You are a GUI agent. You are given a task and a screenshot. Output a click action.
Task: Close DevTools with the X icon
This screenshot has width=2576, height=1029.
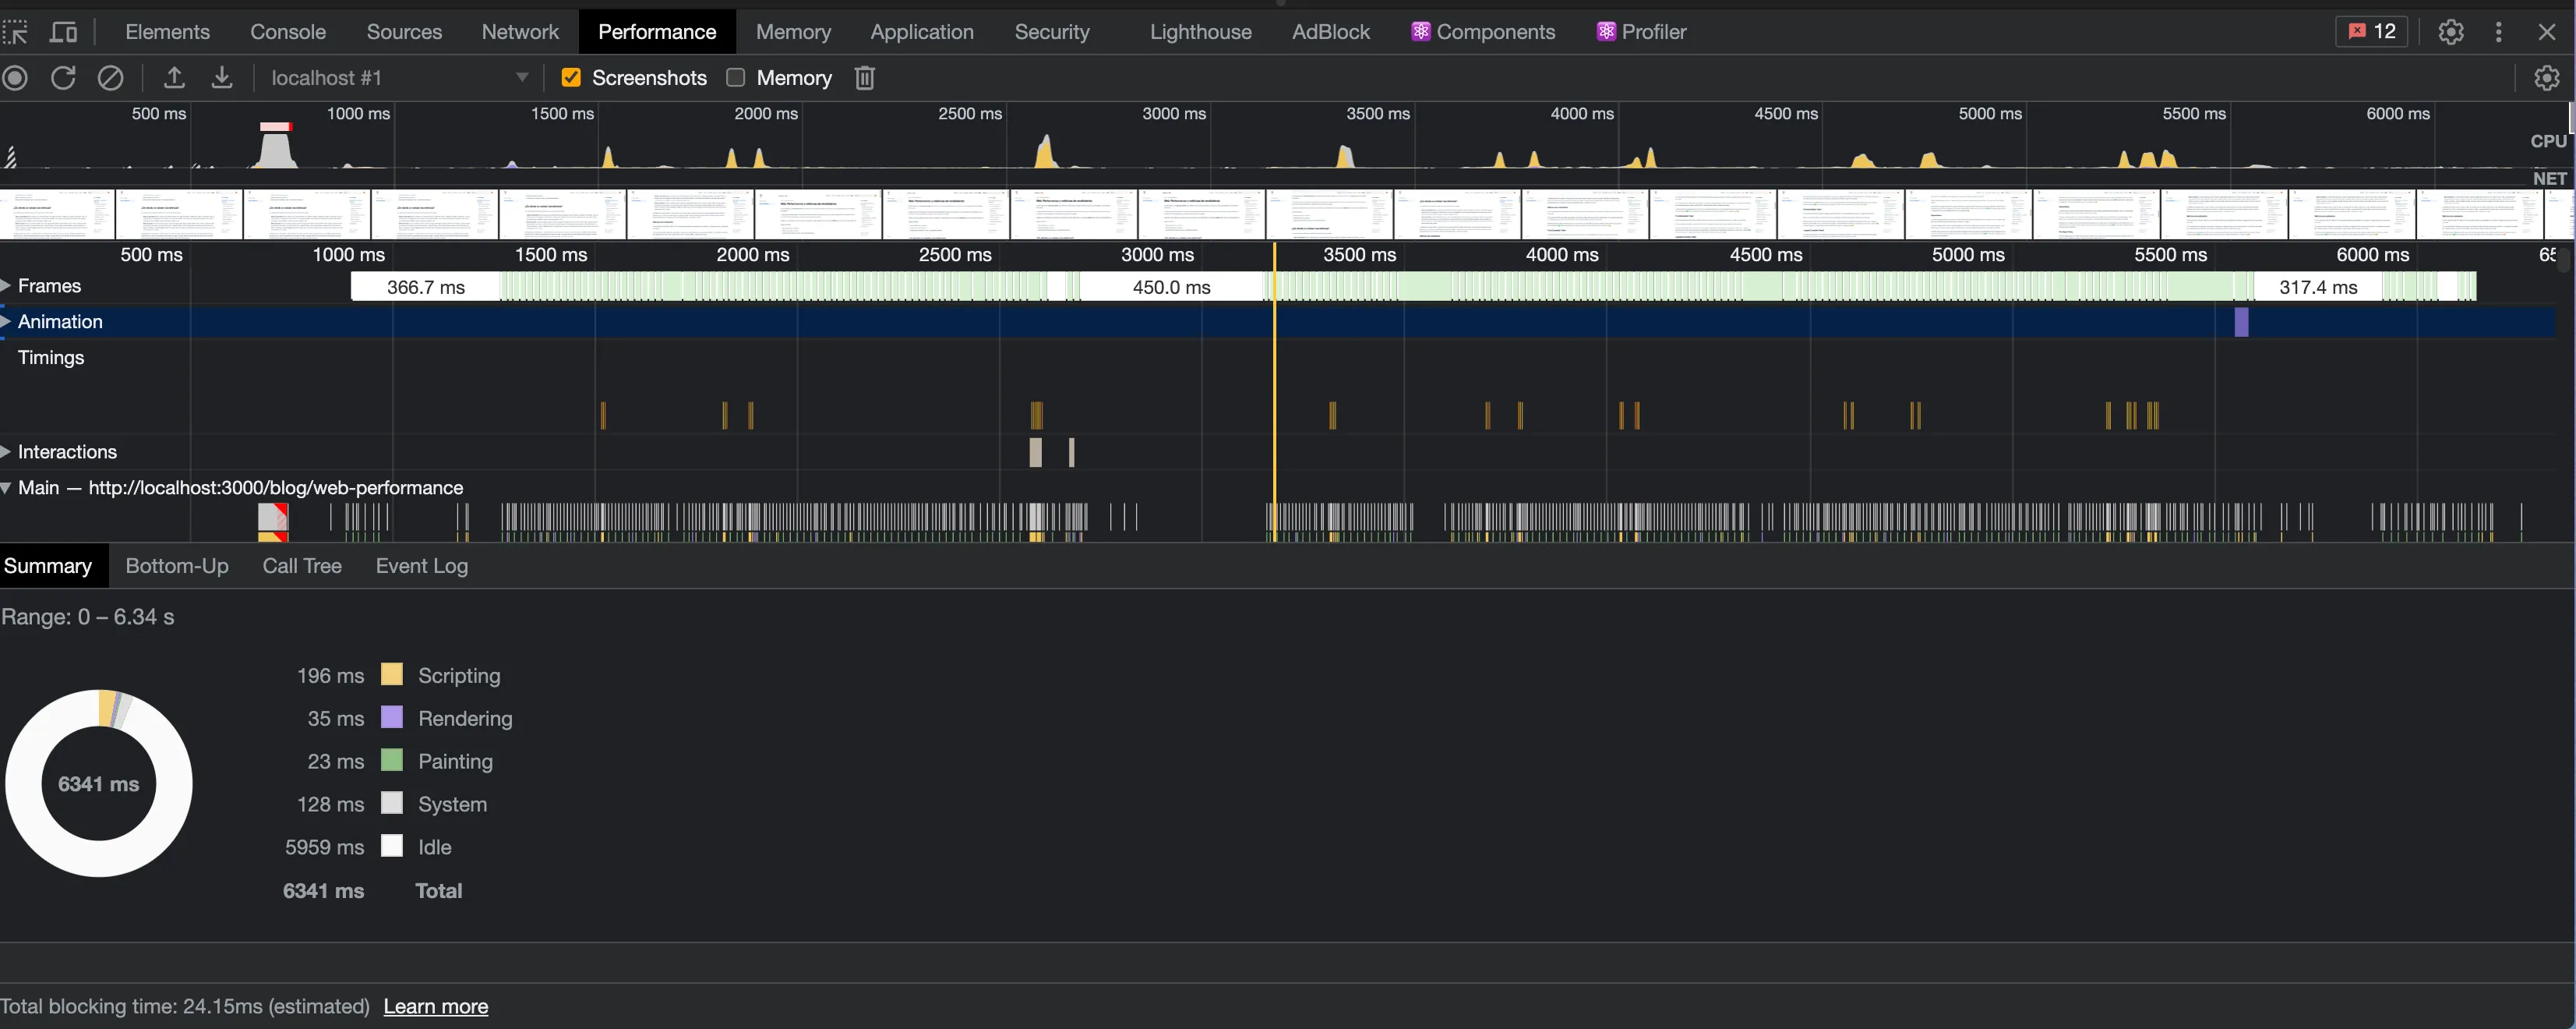(2547, 32)
